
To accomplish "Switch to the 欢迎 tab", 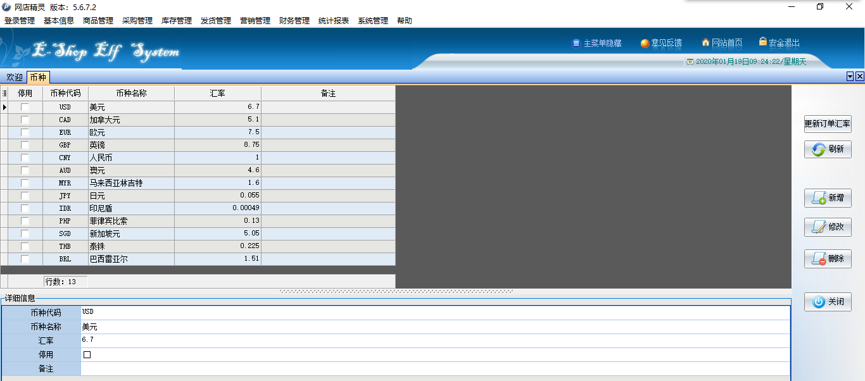I will (14, 77).
